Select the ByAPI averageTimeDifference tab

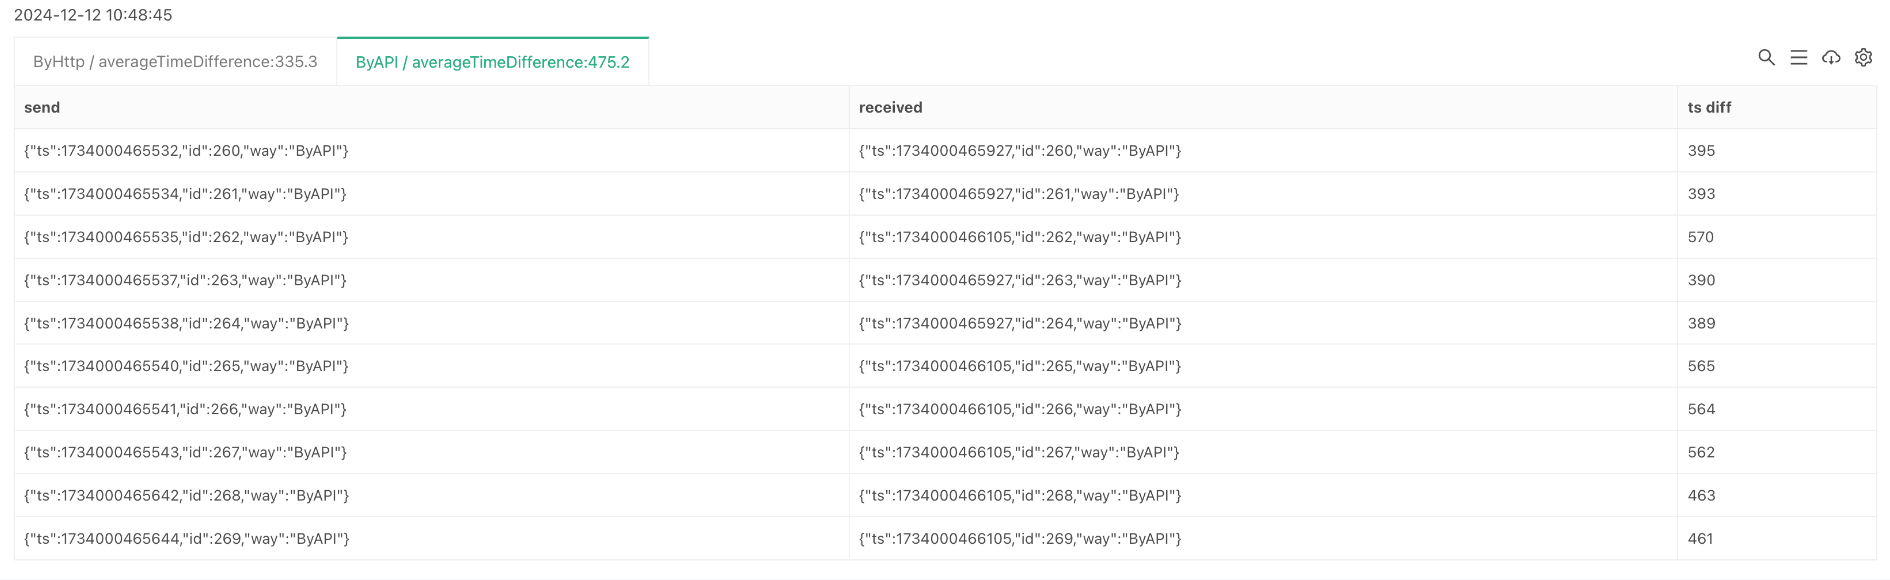click(493, 62)
